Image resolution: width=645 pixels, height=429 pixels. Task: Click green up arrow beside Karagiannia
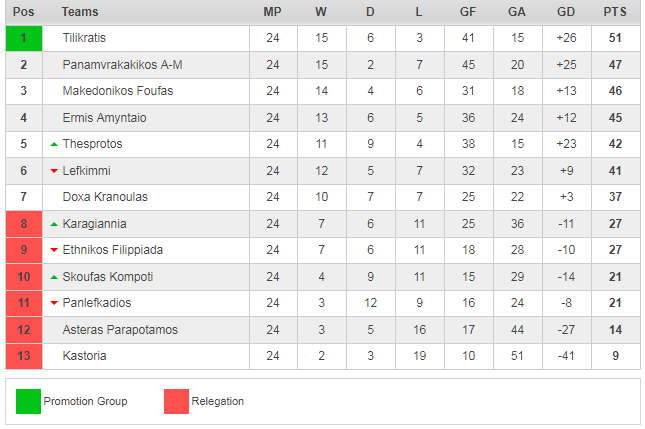pos(54,224)
